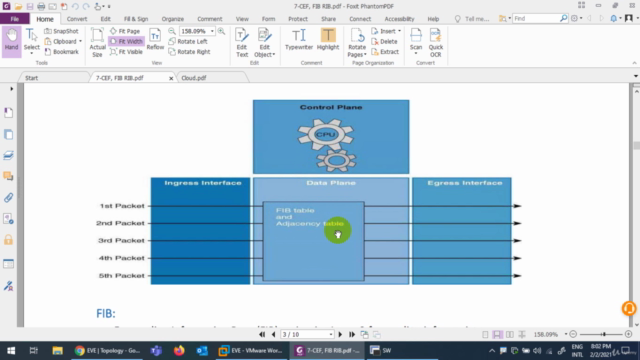Open the Comments panel in sidebar
Image resolution: width=640 pixels, height=360 pixels.
tap(8, 176)
